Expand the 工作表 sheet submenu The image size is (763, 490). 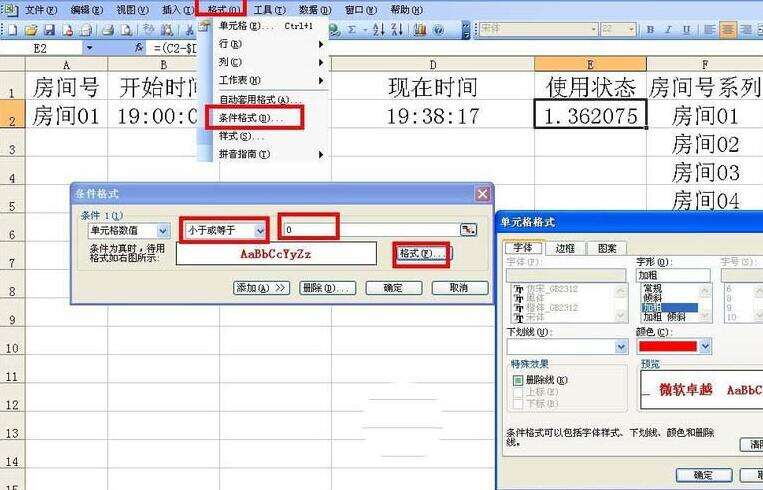coord(272,80)
